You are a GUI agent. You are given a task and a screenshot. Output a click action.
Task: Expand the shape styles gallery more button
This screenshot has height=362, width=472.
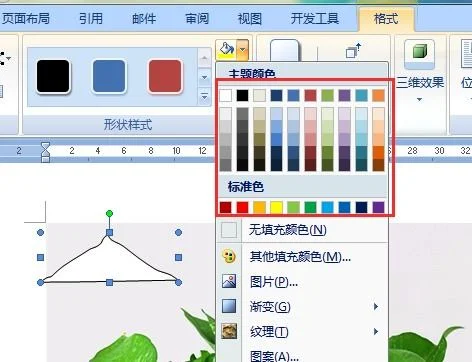[x=204, y=97]
